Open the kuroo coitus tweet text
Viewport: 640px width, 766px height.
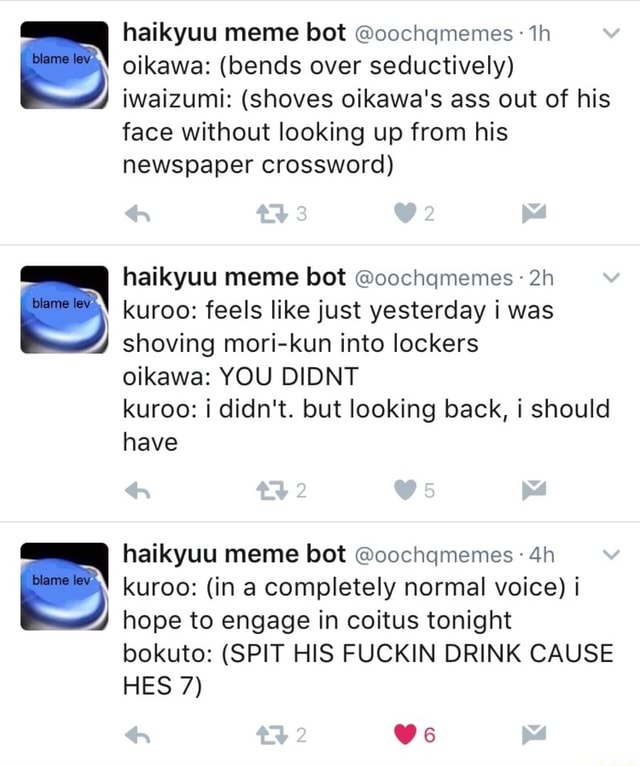click(367, 637)
